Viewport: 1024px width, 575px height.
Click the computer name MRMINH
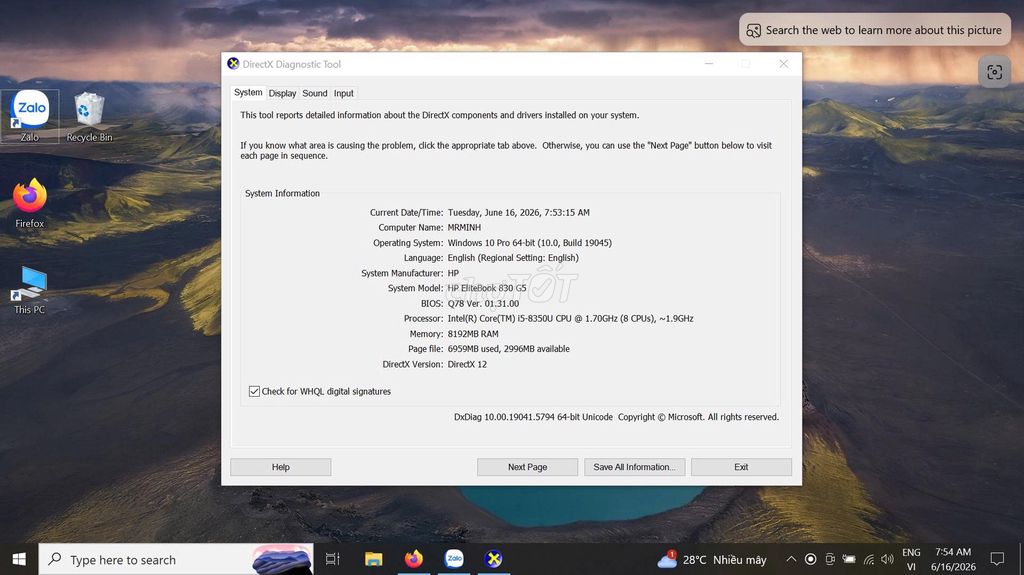point(464,227)
